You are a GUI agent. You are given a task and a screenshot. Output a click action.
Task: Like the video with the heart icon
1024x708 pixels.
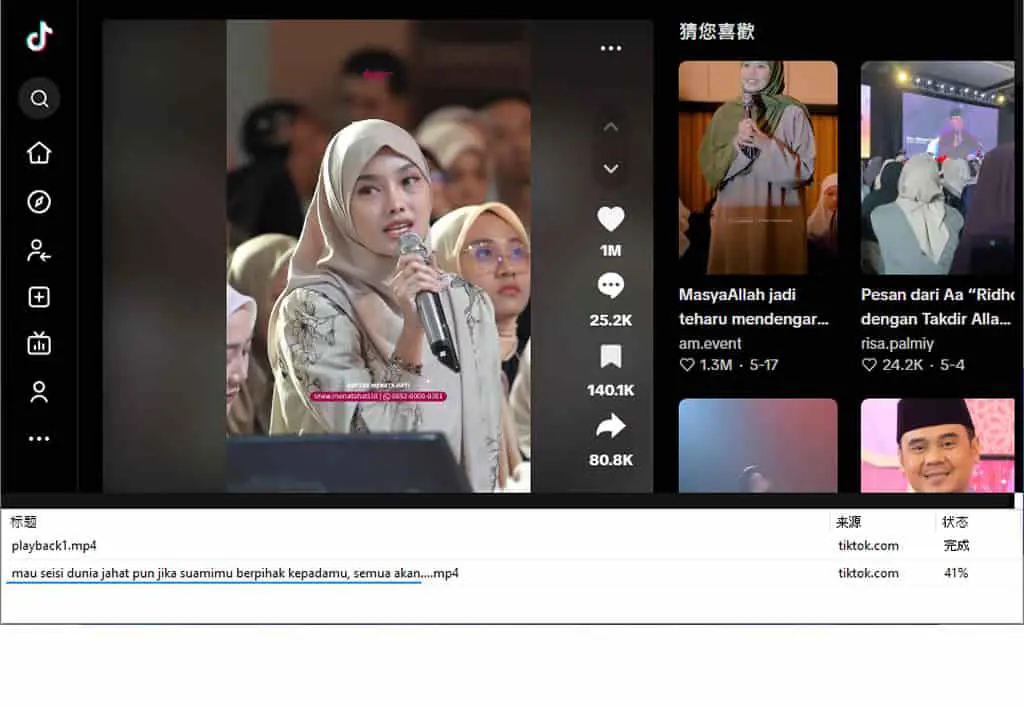point(611,219)
